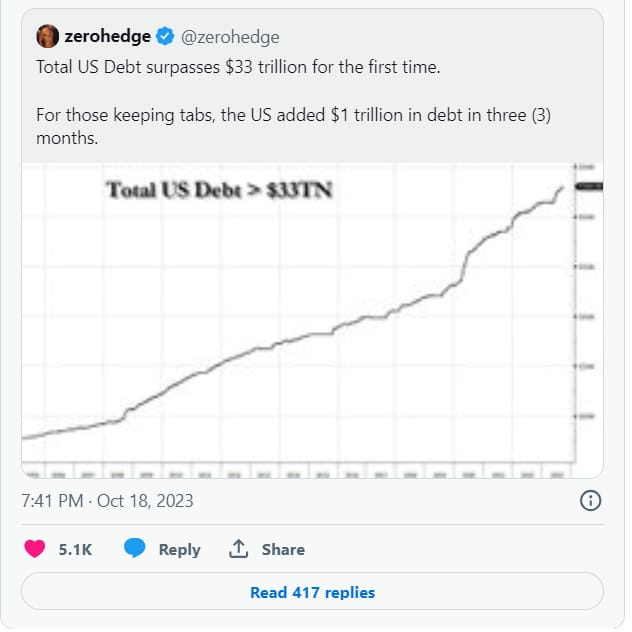Screen dimensions: 632x632
Task: Click the sentence about $1 trillion in three months
Action: 293,126
